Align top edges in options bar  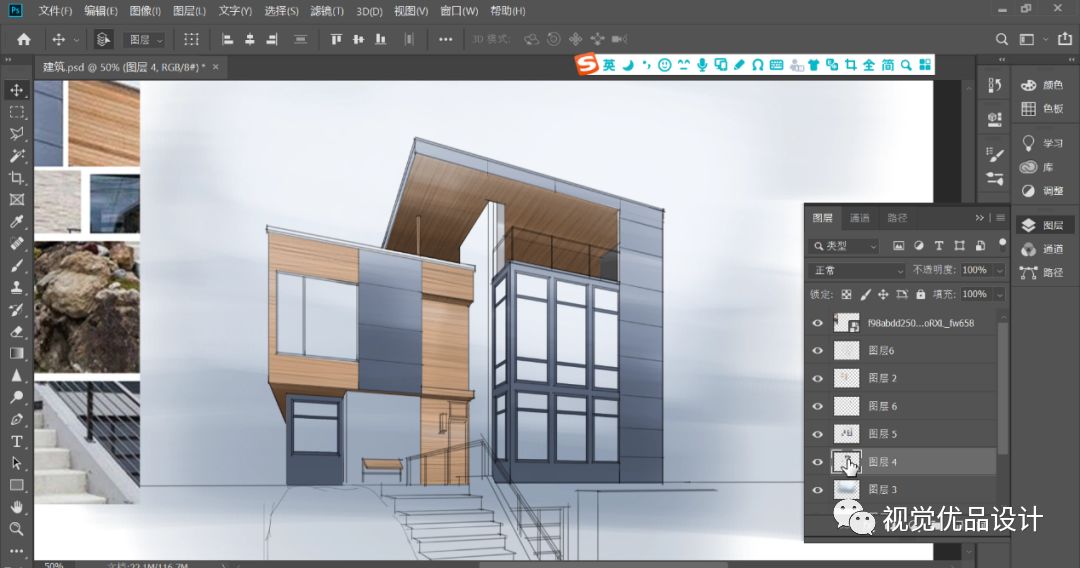336,39
